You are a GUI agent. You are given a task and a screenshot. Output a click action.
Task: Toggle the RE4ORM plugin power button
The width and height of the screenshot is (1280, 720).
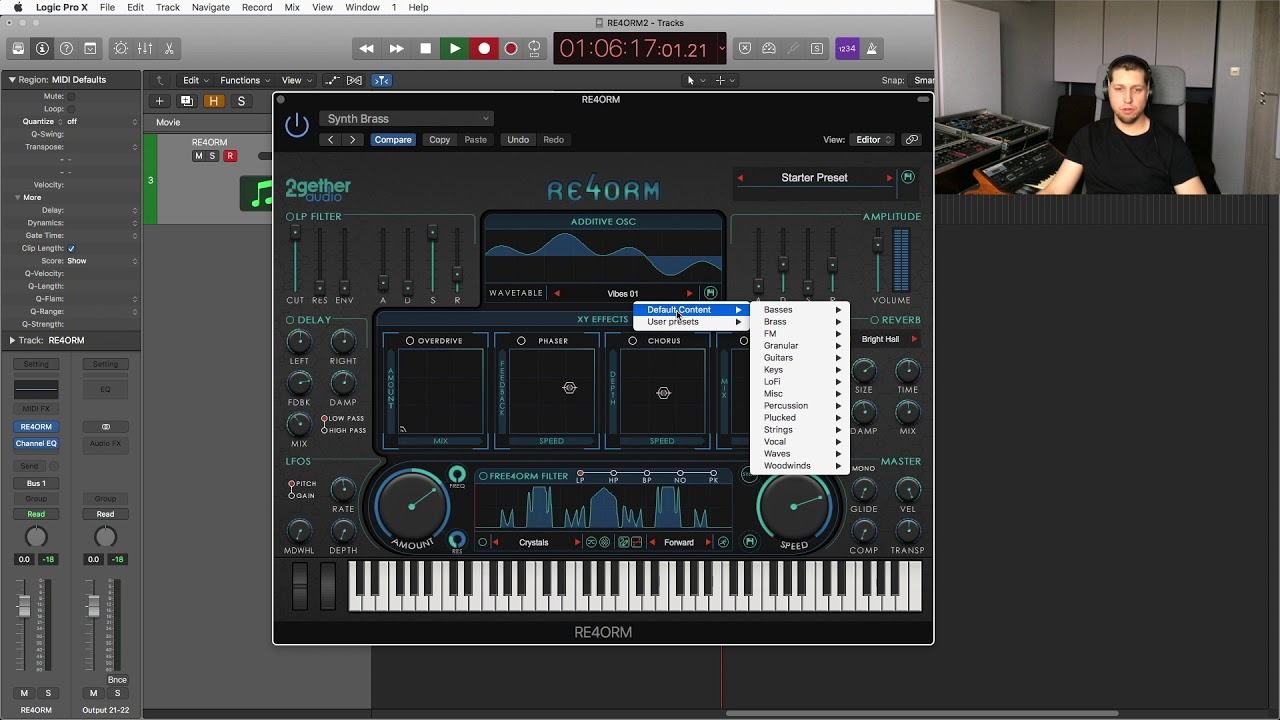point(297,125)
